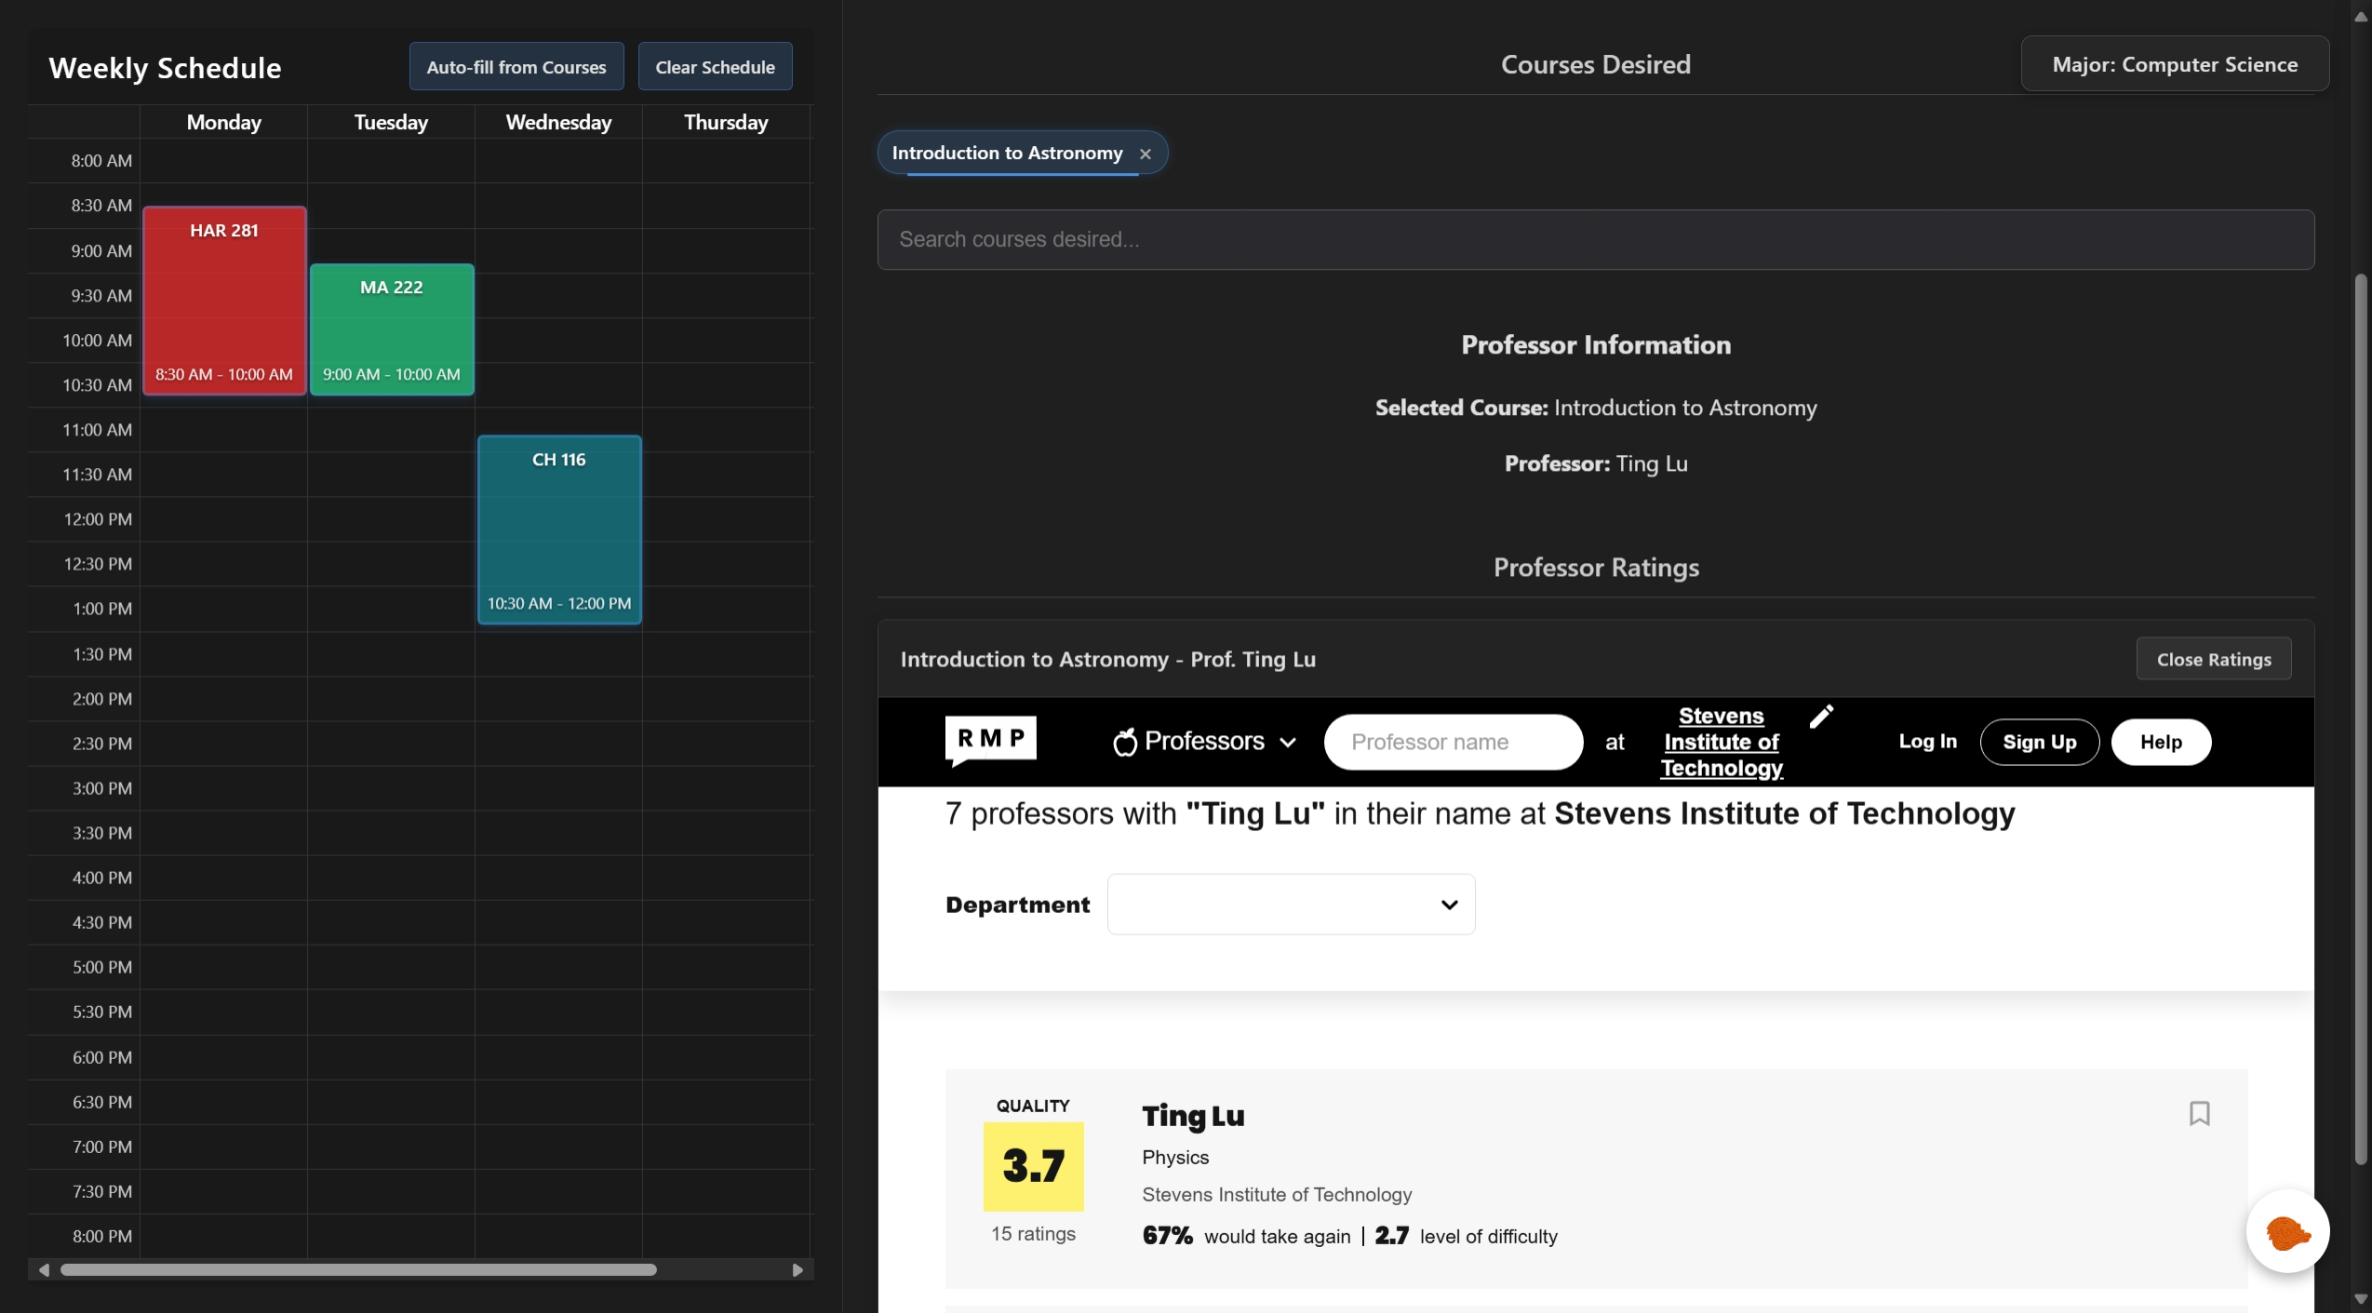Close the professor ratings panel
The width and height of the screenshot is (2372, 1313).
pos(2213,659)
